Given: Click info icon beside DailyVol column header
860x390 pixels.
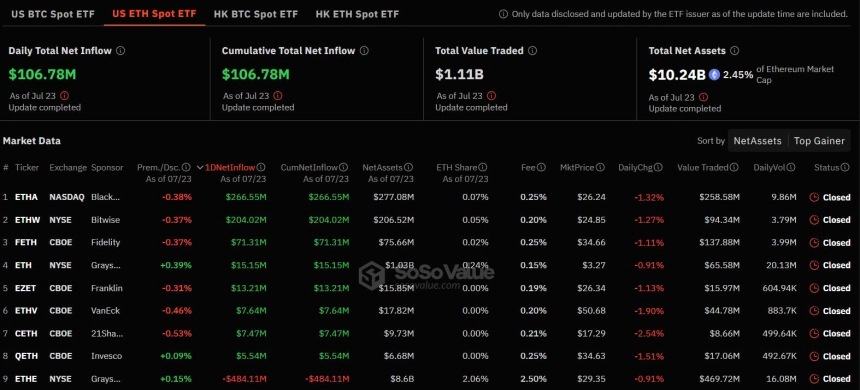Looking at the screenshot, I should tap(792, 167).
